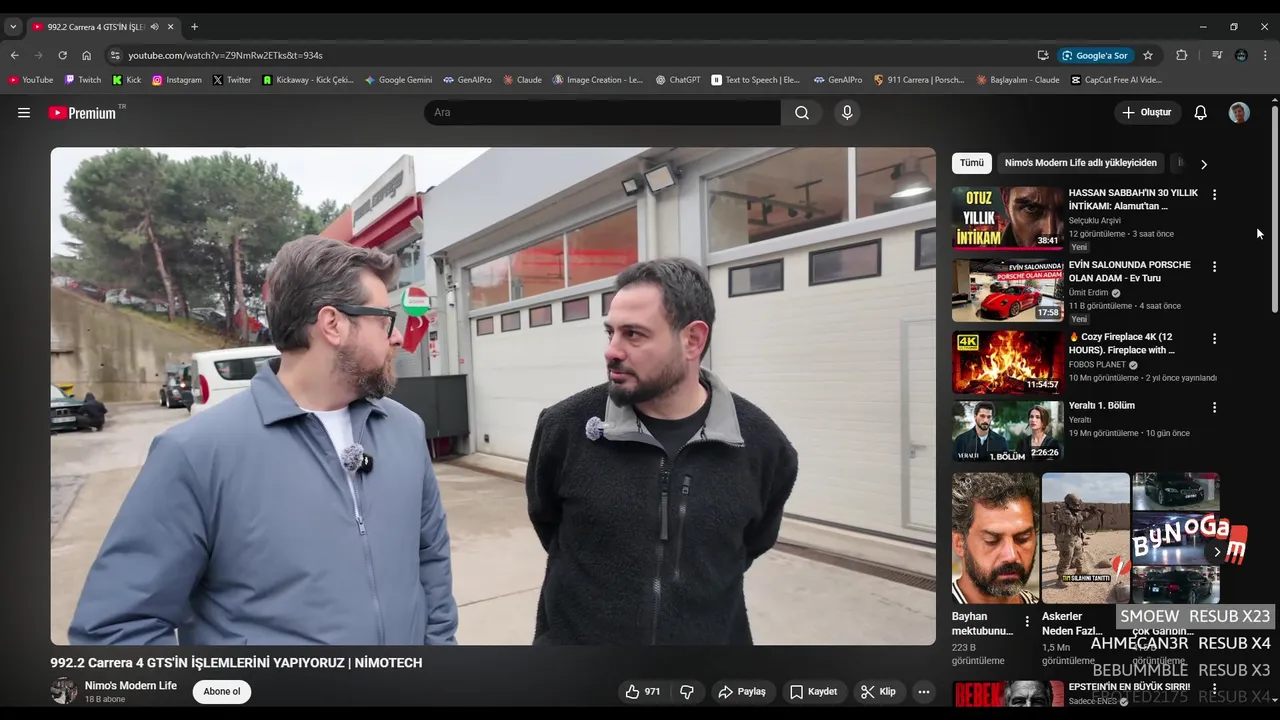Open YouTube notifications bell
The width and height of the screenshot is (1280, 720).
coord(1200,113)
